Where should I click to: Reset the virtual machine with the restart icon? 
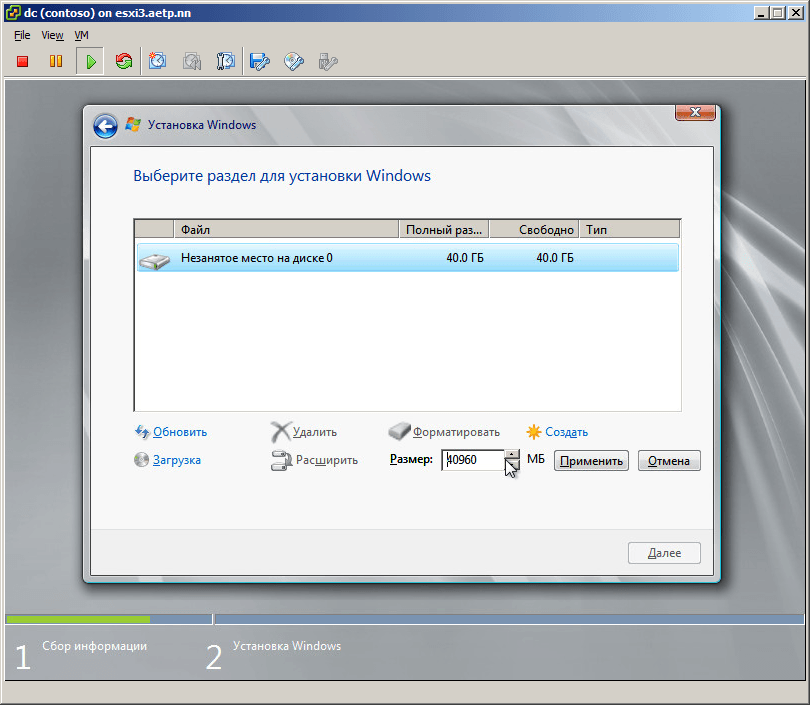(124, 62)
